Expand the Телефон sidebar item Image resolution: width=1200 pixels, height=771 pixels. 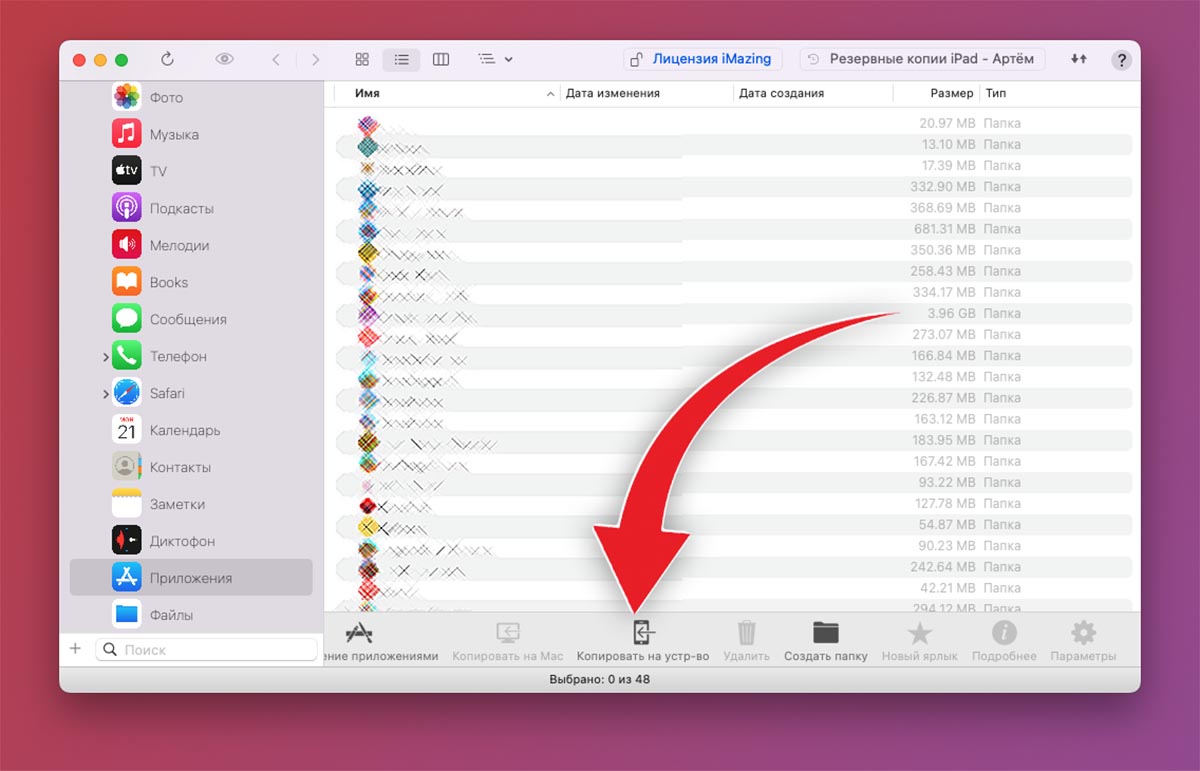(105, 357)
